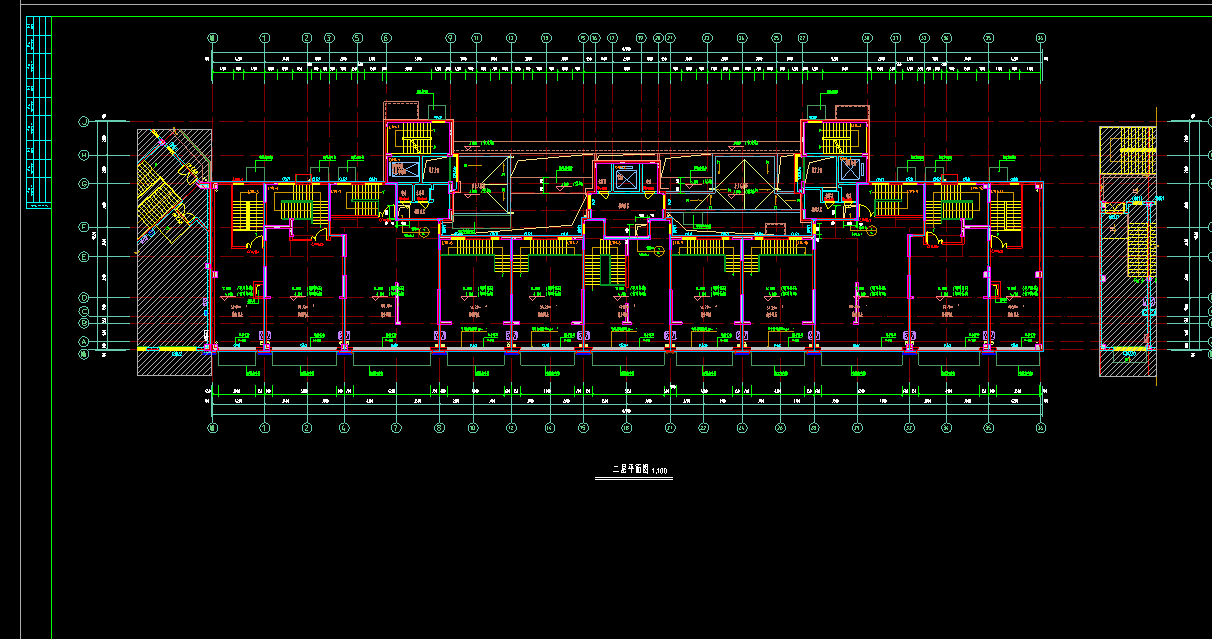Image resolution: width=1212 pixels, height=639 pixels.
Task: Click grid axis bubble H on left side
Action: click(x=85, y=155)
